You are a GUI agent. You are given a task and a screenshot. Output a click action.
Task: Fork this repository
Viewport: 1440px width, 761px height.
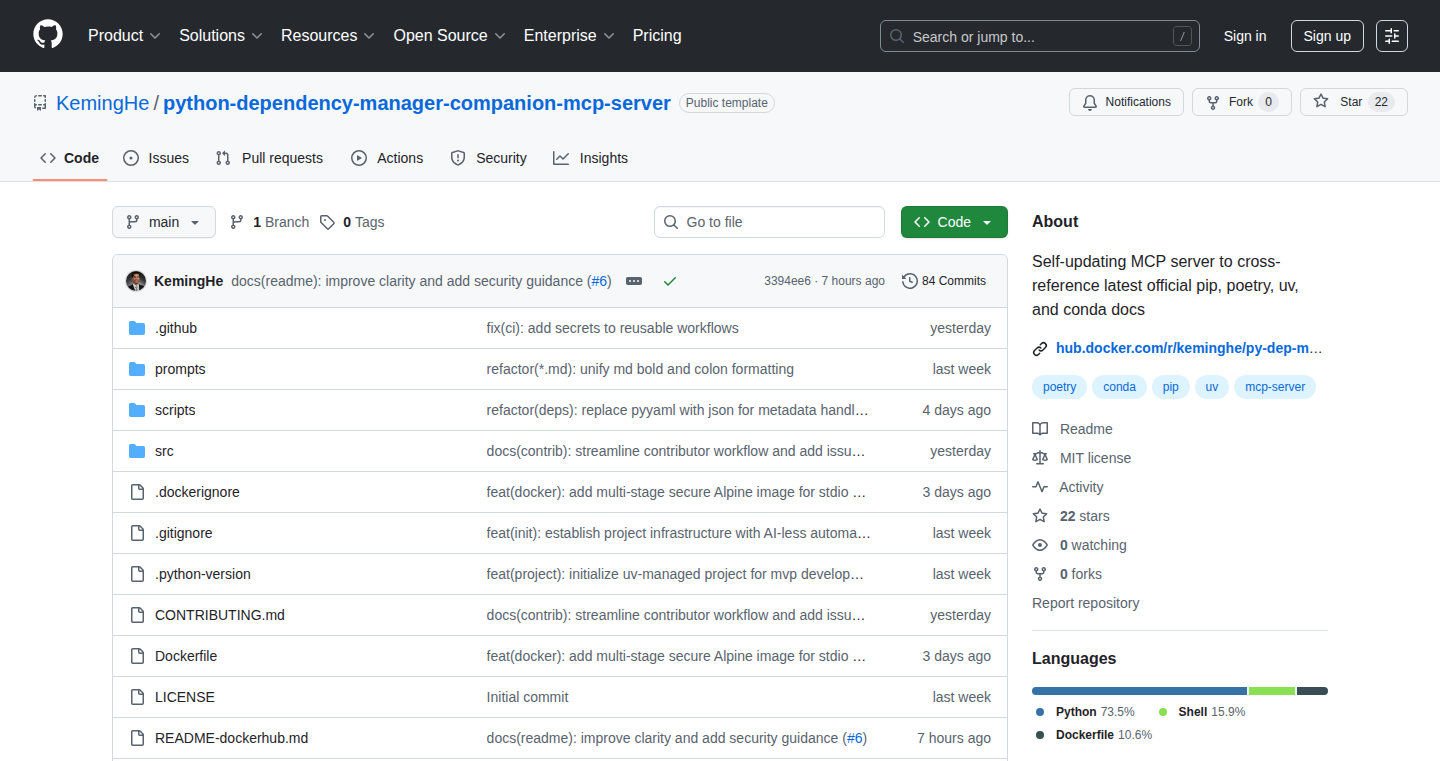[1241, 102]
